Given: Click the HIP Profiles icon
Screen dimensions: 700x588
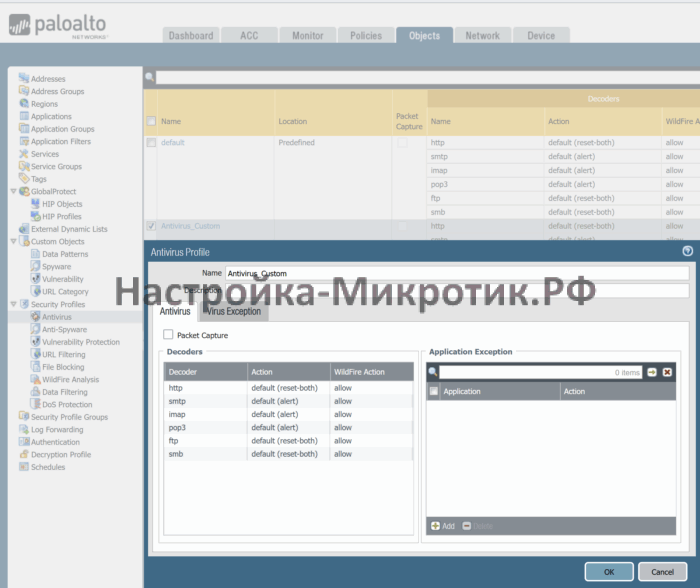Looking at the screenshot, I should [x=35, y=216].
